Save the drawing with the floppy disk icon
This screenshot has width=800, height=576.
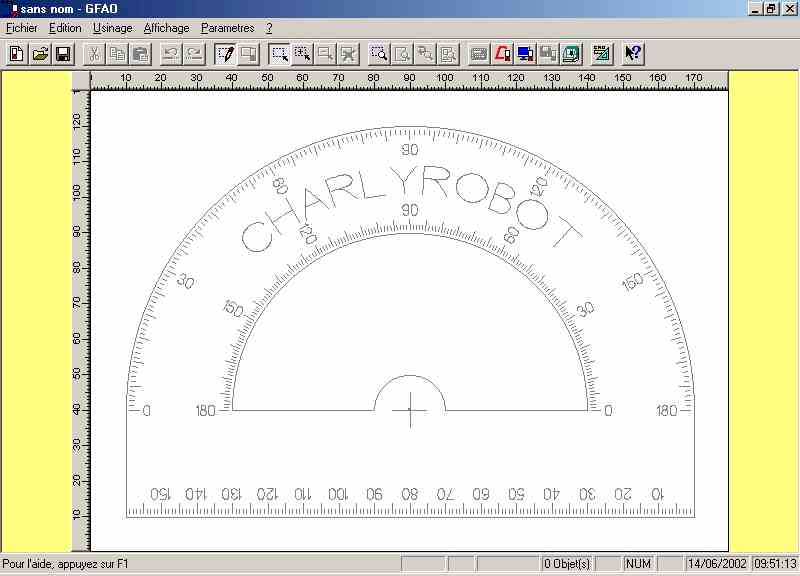click(63, 54)
